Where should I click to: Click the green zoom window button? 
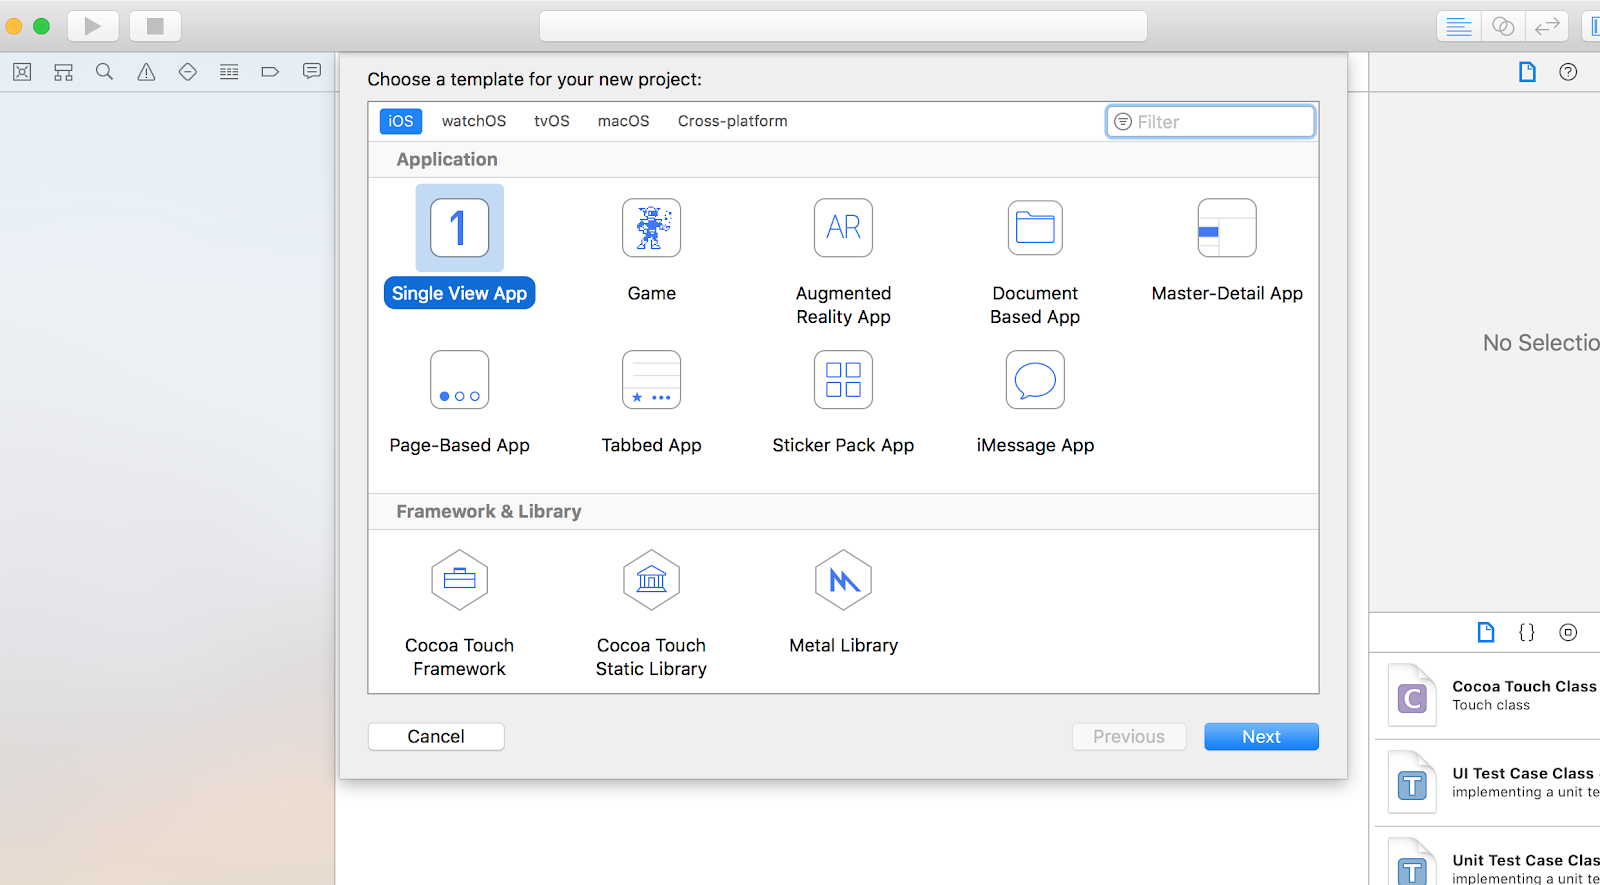(x=41, y=26)
